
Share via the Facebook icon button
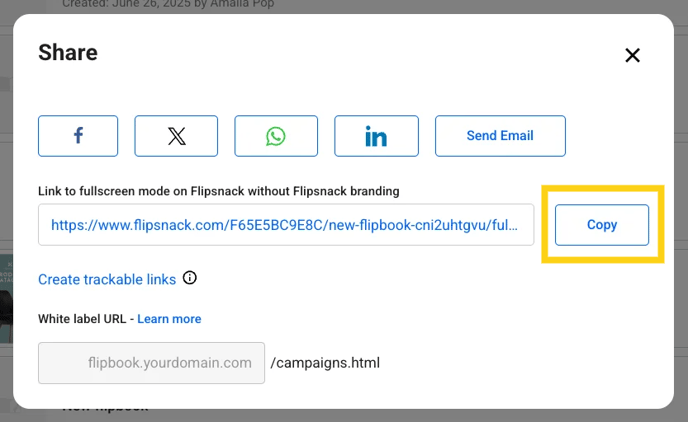tap(78, 136)
